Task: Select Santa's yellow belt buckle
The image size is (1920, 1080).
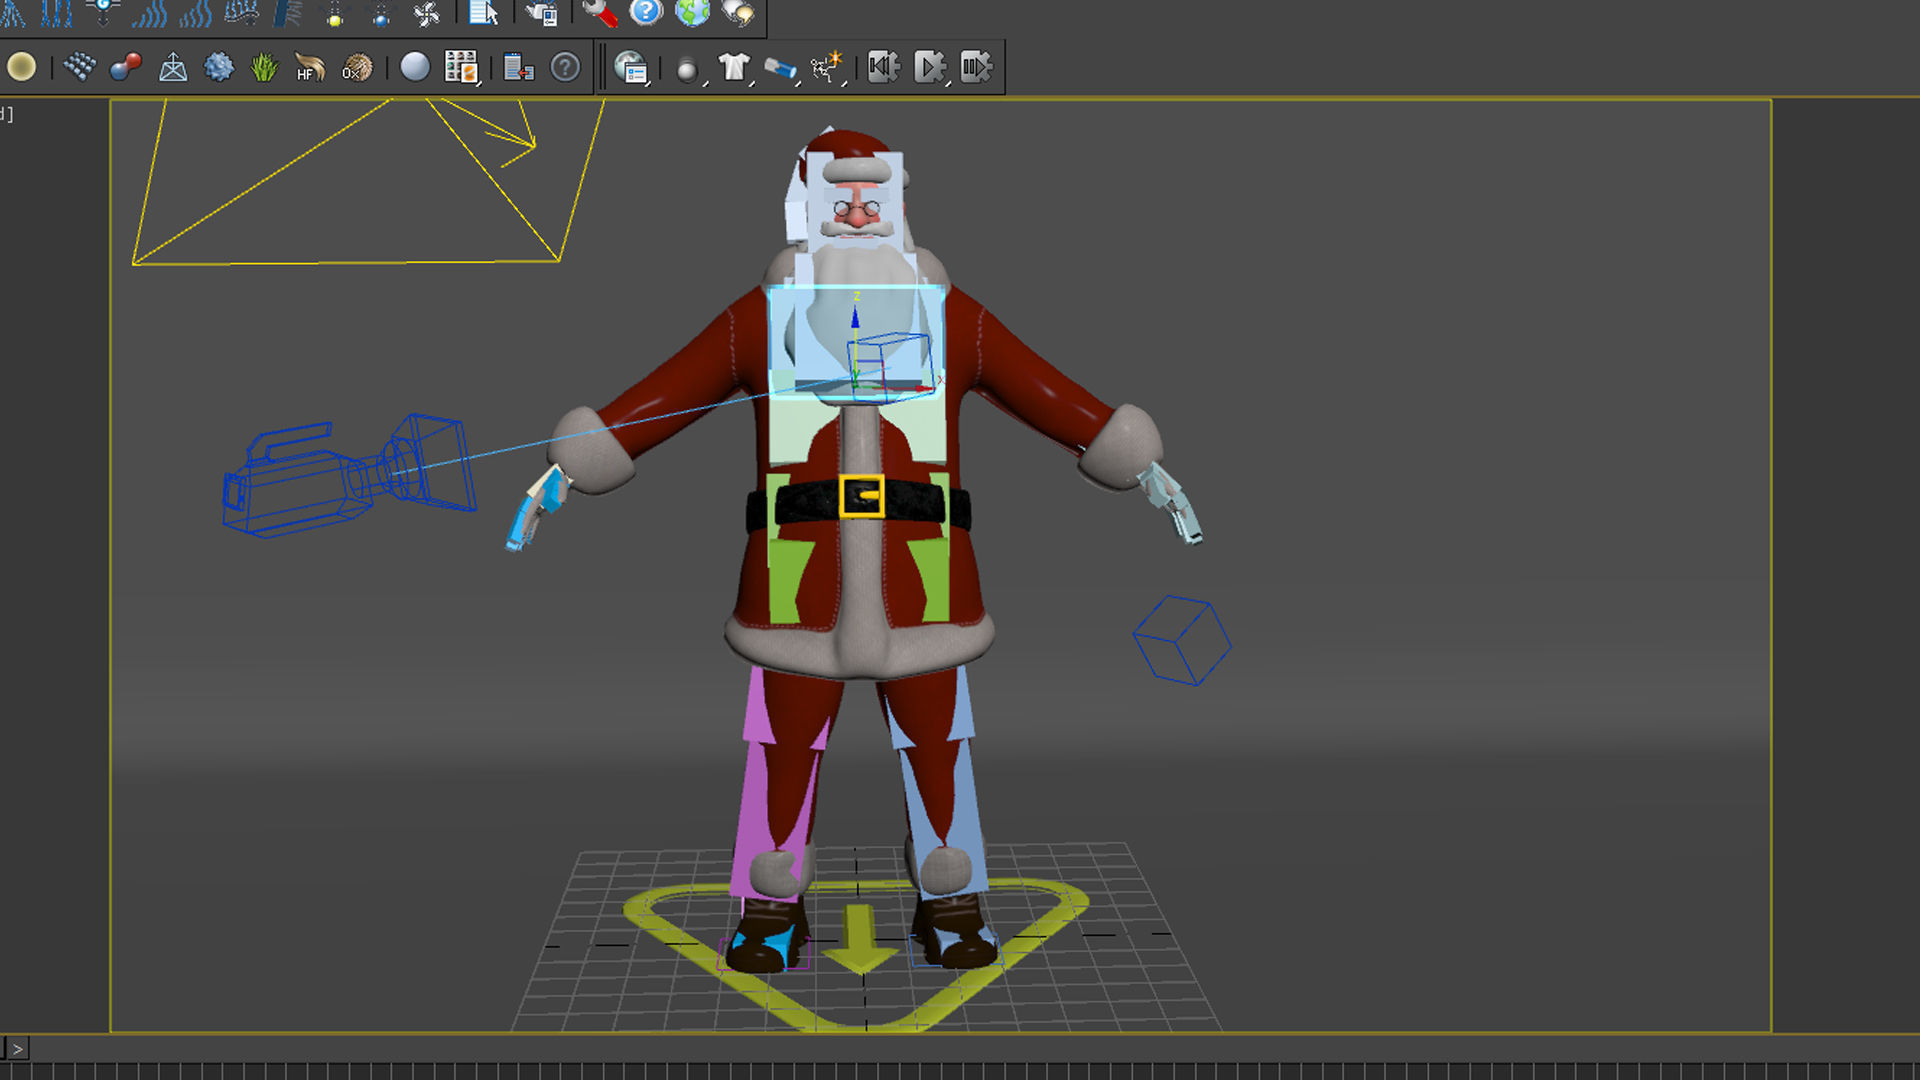Action: (x=861, y=496)
